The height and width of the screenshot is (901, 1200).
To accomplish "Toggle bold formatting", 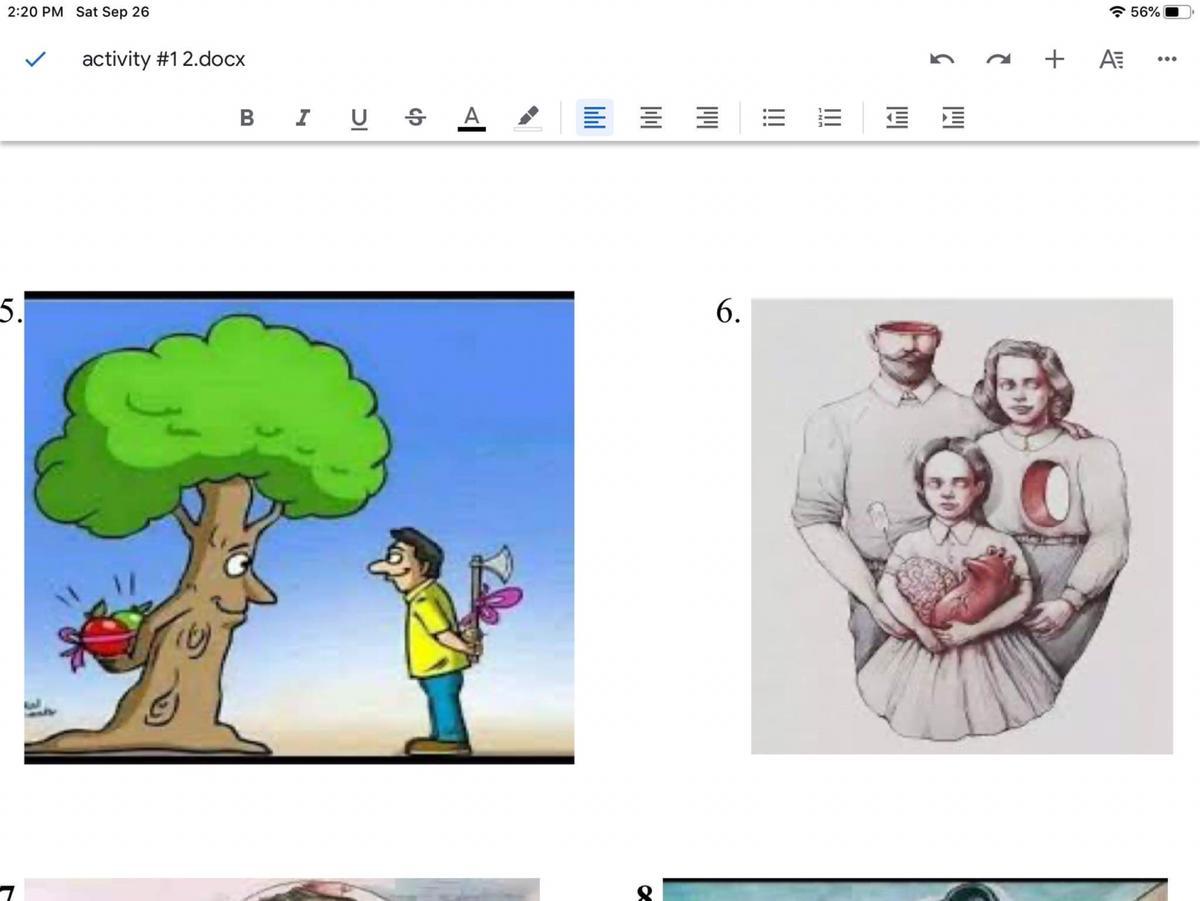I will click(246, 118).
